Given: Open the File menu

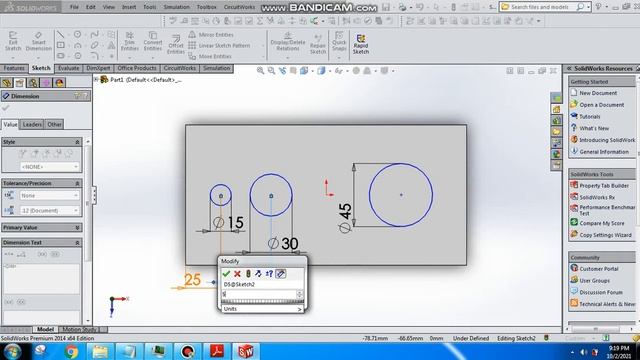Looking at the screenshot, I should 74,7.
